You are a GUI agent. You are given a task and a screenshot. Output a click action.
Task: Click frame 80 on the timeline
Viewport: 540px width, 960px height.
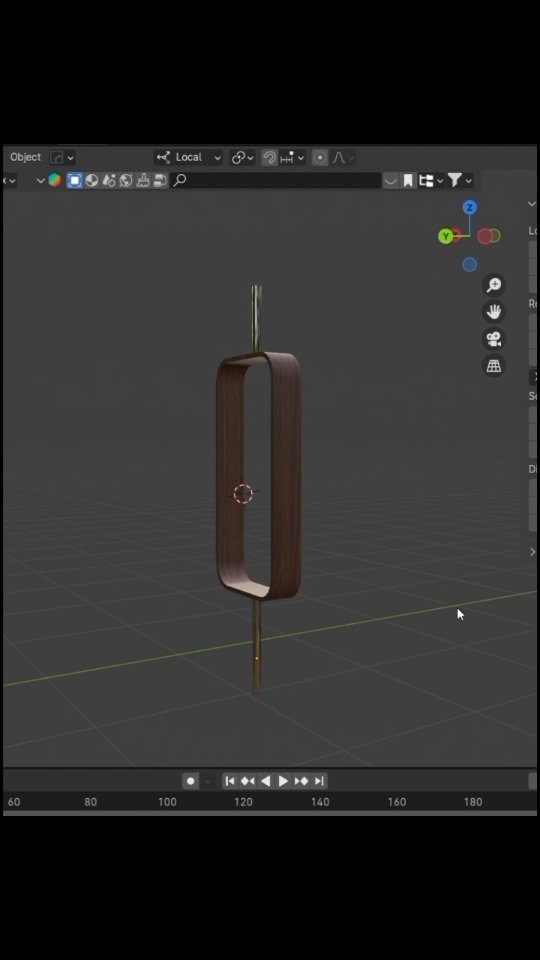(x=91, y=802)
